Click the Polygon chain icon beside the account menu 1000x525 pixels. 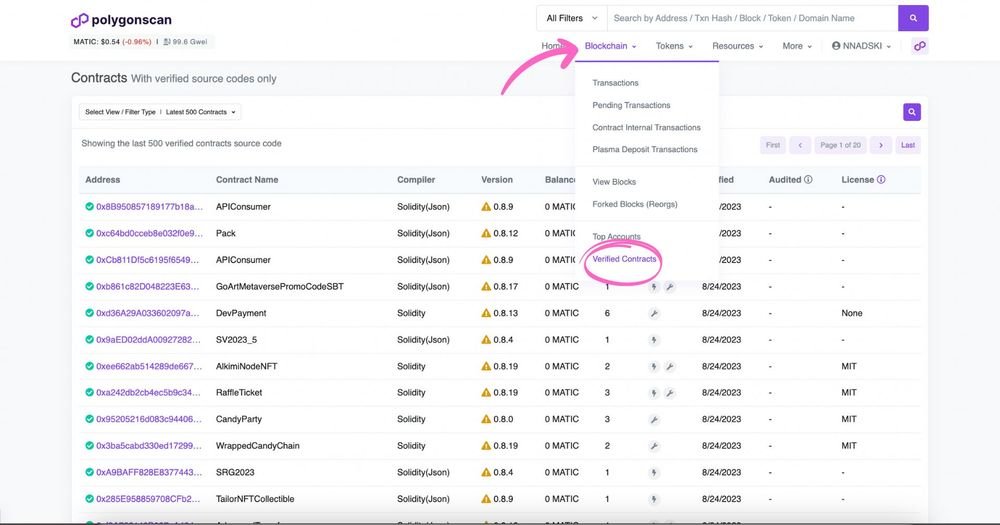(919, 46)
